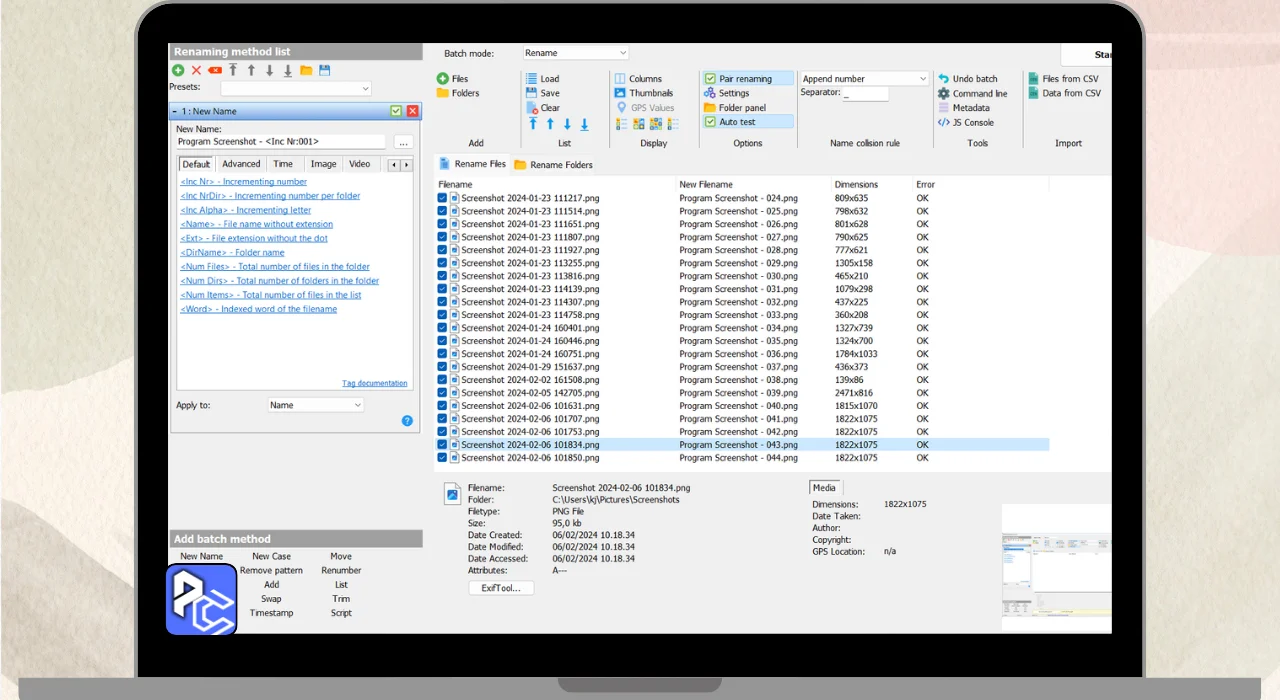Toggle the Pair renaming option
This screenshot has height=700, width=1280.
pyautogui.click(x=710, y=79)
